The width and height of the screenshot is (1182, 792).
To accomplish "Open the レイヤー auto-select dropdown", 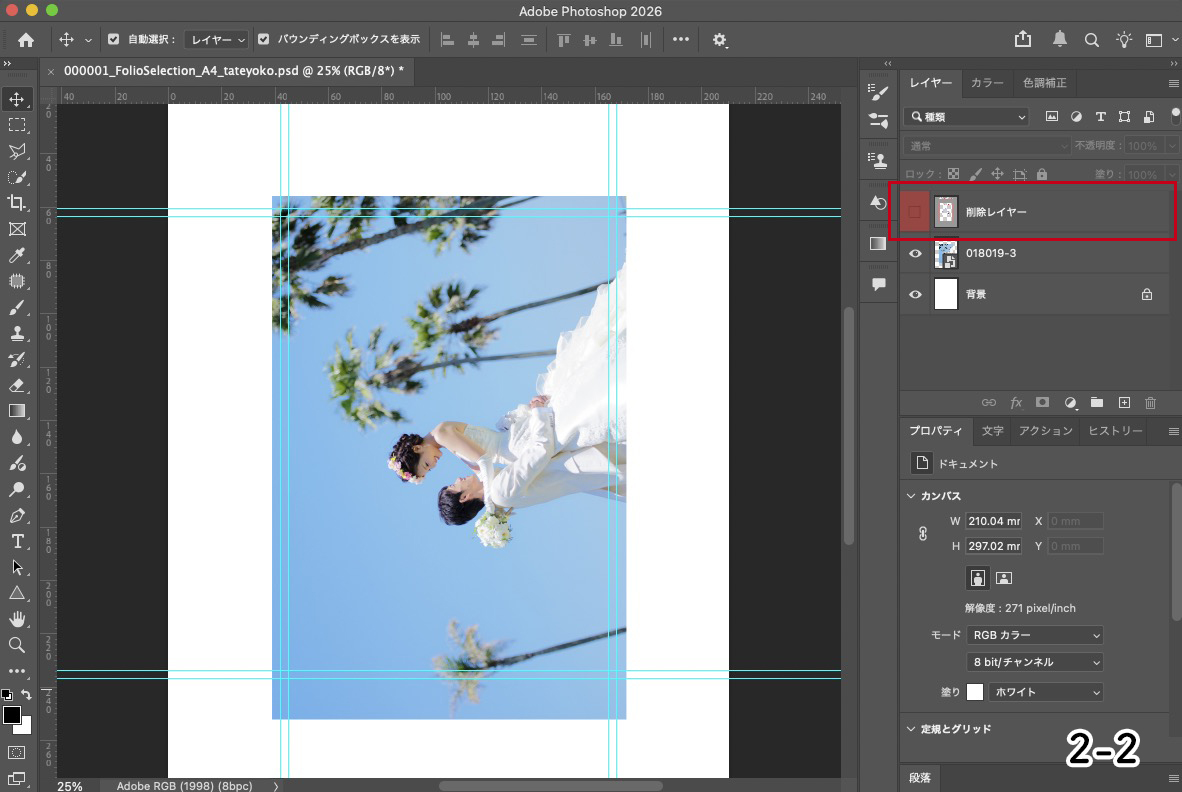I will [216, 40].
